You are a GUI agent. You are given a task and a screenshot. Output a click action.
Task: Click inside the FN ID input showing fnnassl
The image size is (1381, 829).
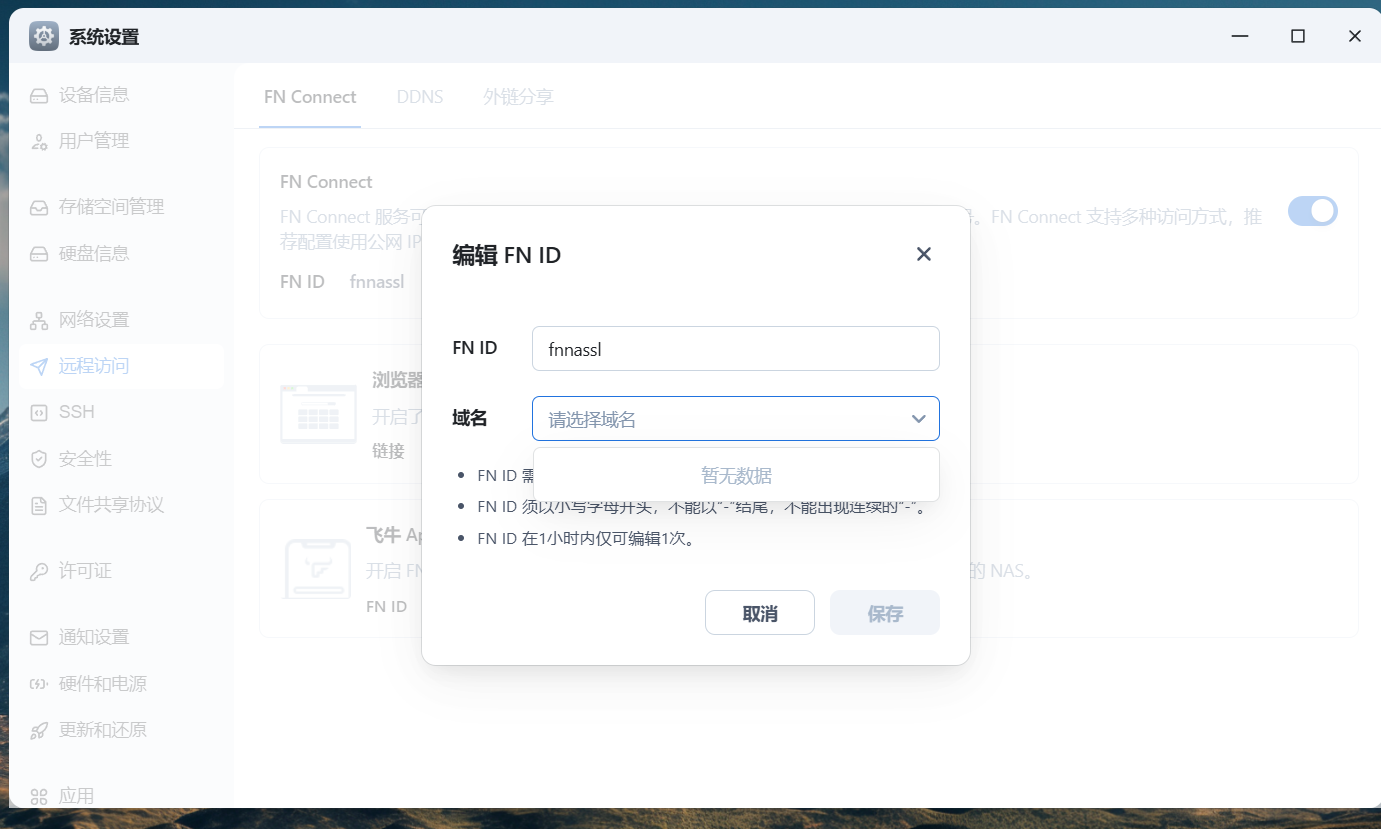(x=735, y=348)
